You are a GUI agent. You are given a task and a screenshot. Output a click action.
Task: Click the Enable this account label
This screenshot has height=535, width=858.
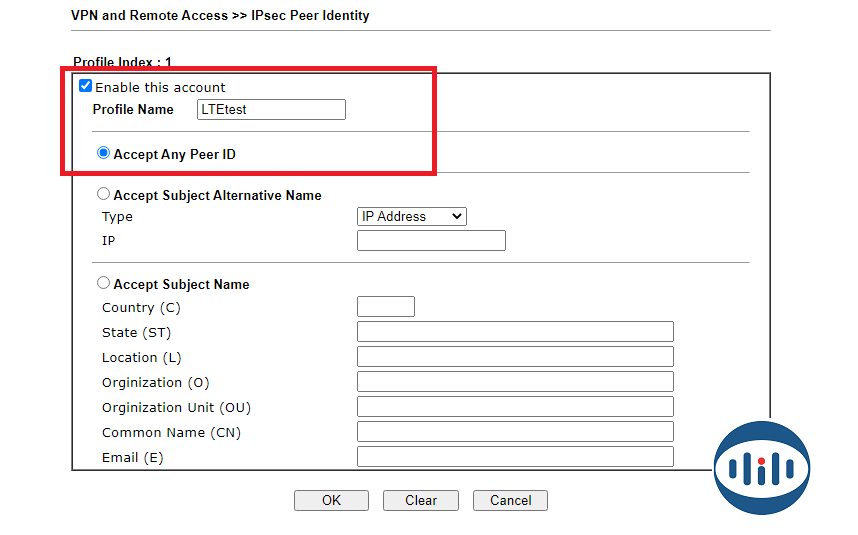(160, 88)
